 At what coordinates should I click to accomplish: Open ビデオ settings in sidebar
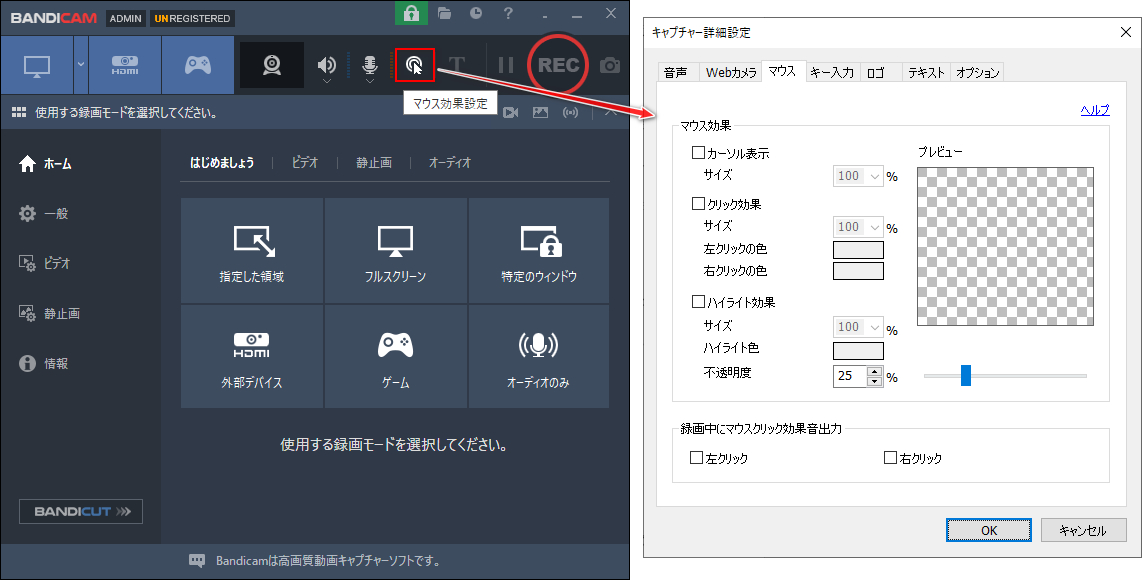point(45,263)
